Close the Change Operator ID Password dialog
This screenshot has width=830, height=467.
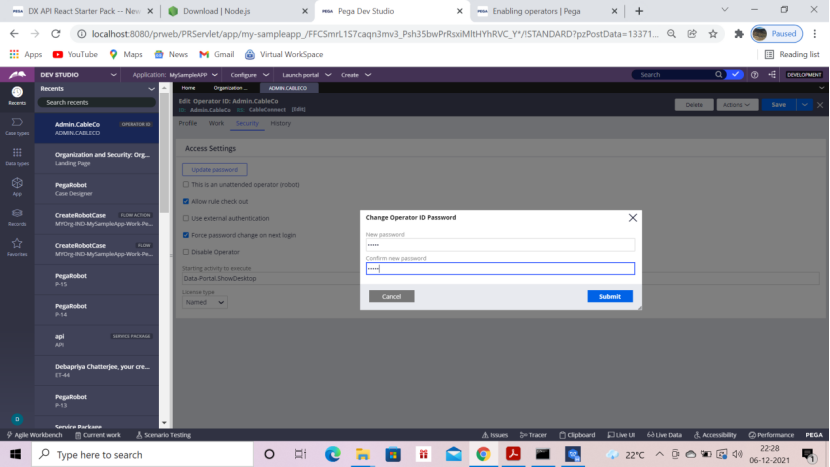tap(633, 218)
